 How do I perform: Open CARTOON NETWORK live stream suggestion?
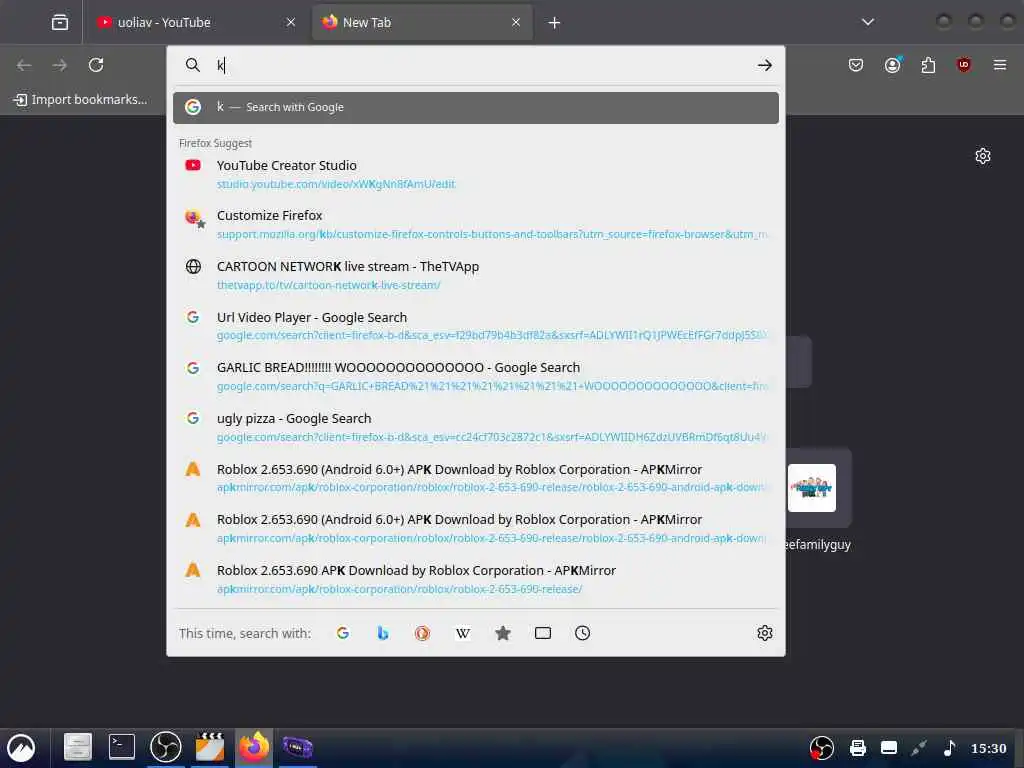tap(475, 276)
